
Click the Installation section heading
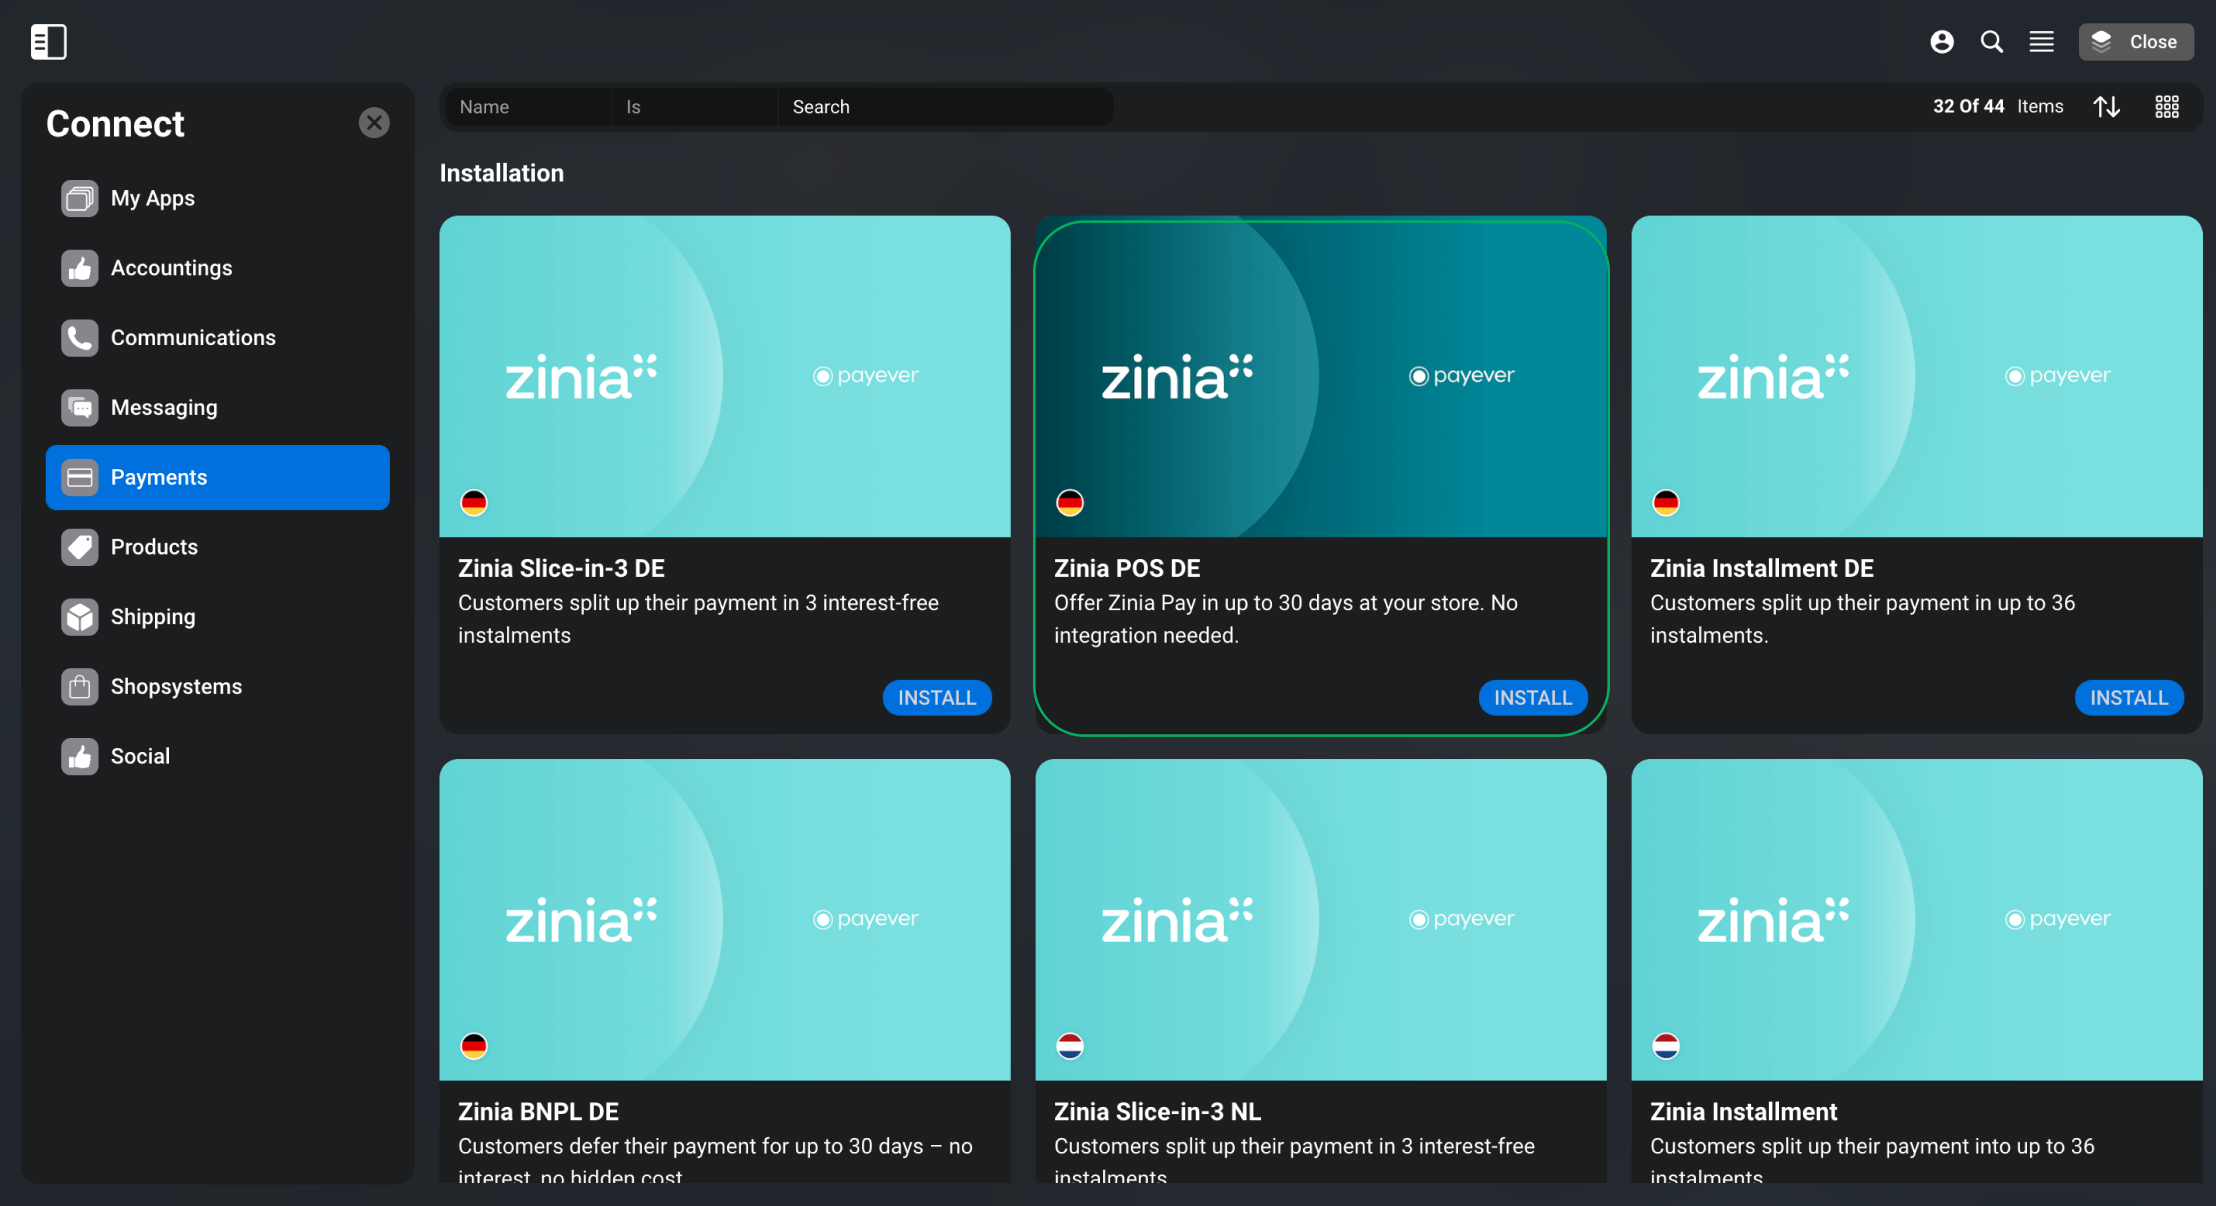502,173
